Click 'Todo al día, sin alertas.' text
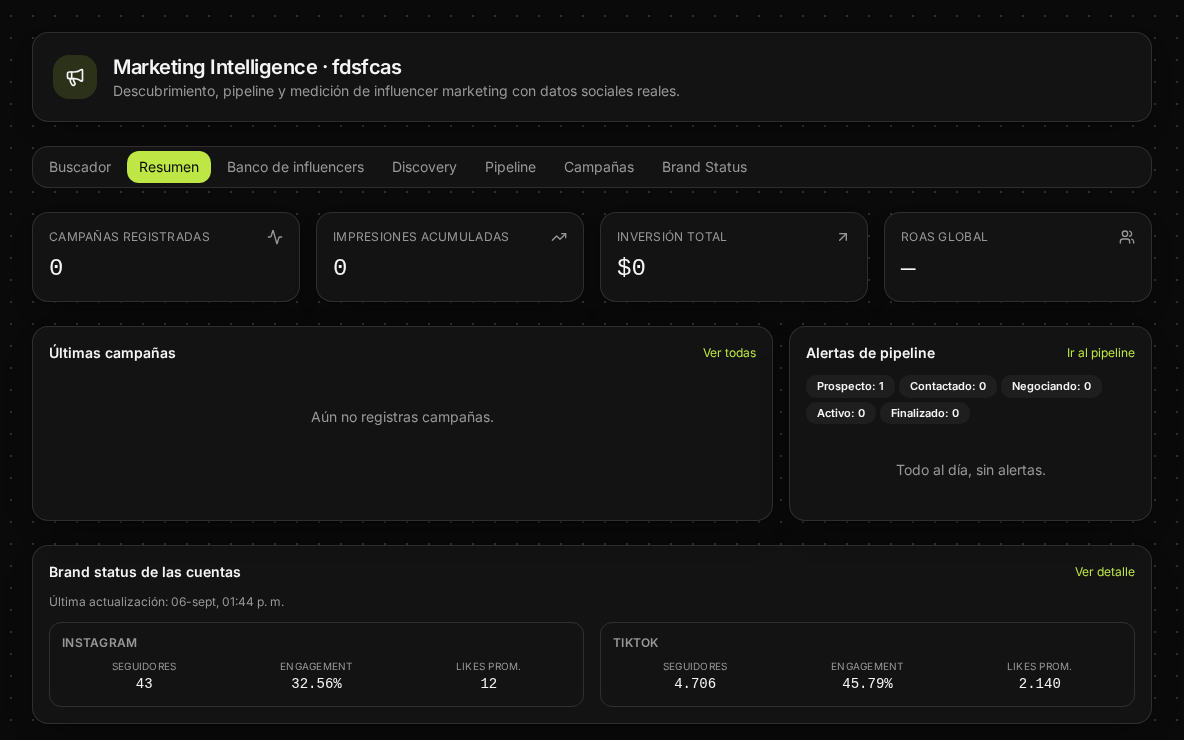This screenshot has height=740, width=1184. click(x=970, y=470)
